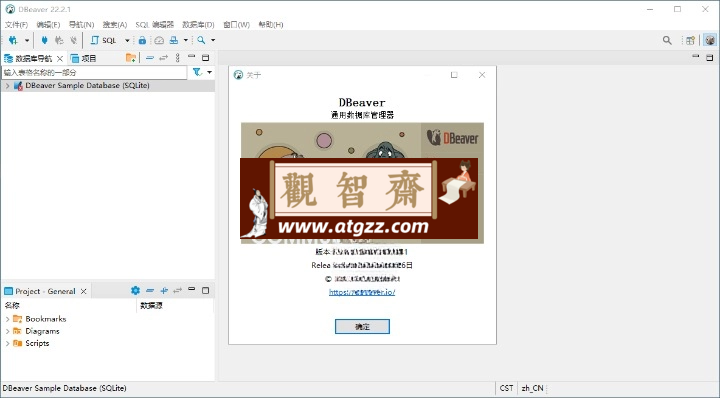Viewport: 720px width, 398px height.
Task: Open the 文件(F) menu
Action: [x=16, y=24]
